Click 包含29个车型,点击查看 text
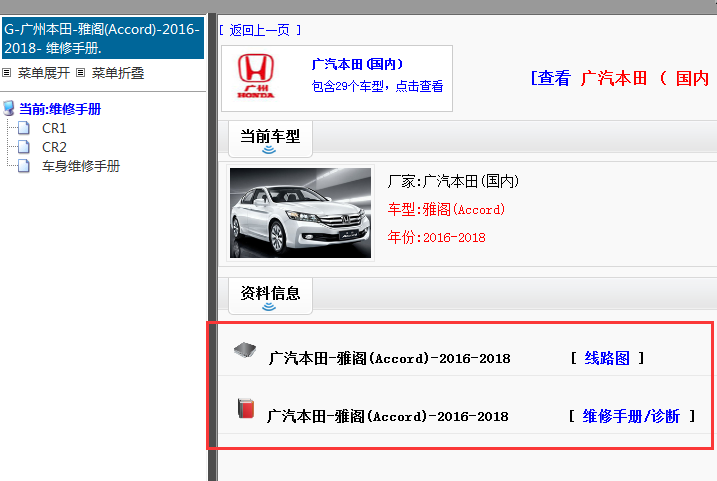 377,86
